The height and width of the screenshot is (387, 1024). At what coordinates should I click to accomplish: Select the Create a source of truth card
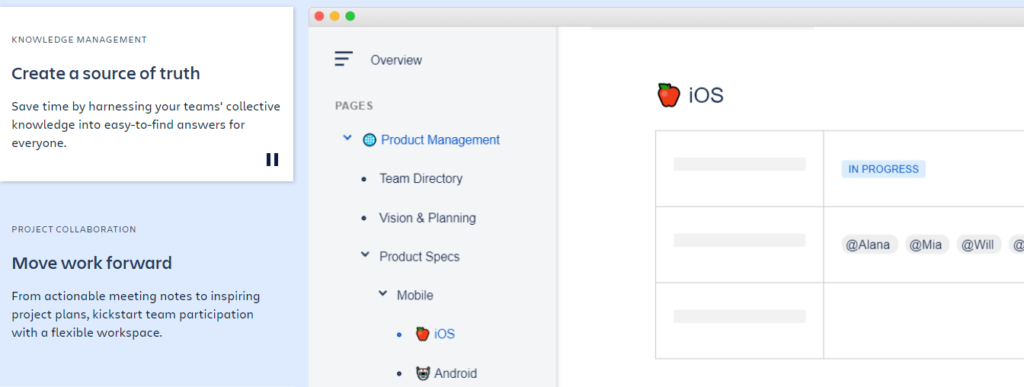tap(146, 94)
